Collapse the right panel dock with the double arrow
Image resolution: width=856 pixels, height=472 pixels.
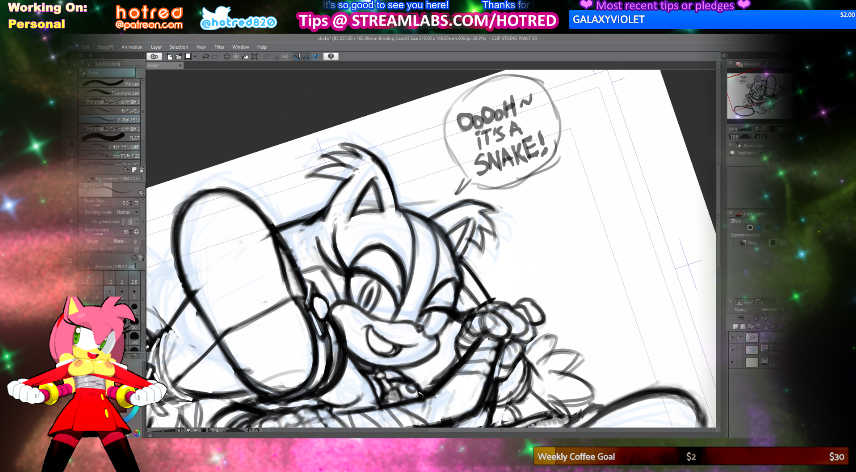point(724,56)
